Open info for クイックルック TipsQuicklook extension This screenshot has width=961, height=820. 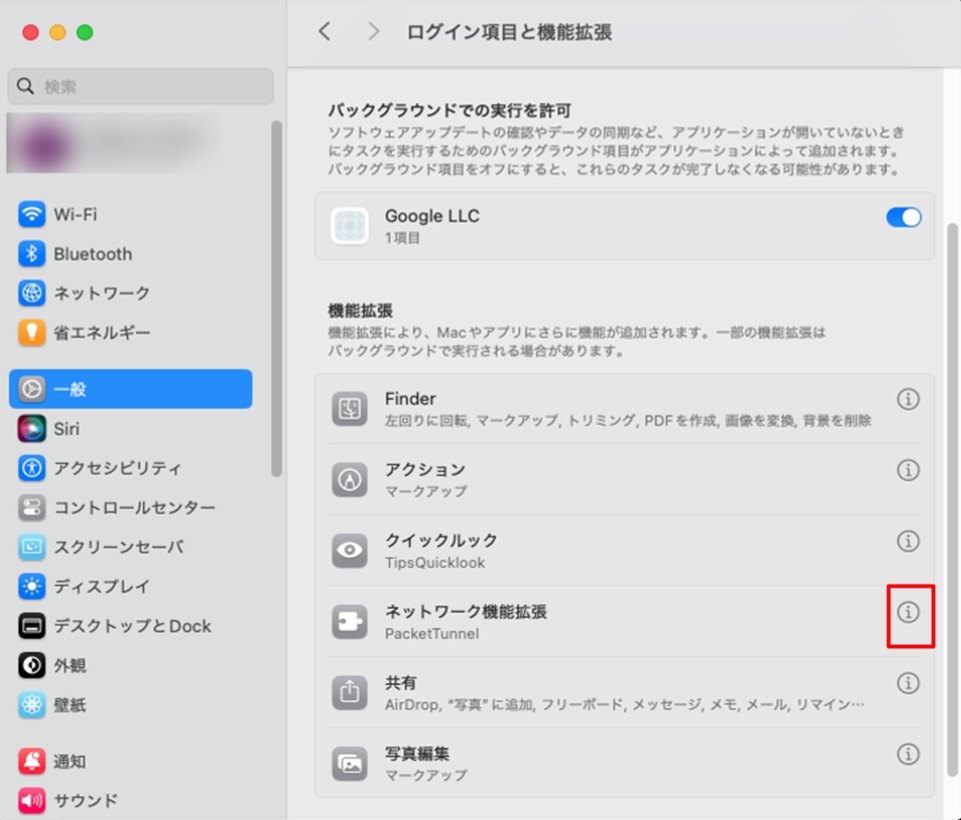coord(908,541)
